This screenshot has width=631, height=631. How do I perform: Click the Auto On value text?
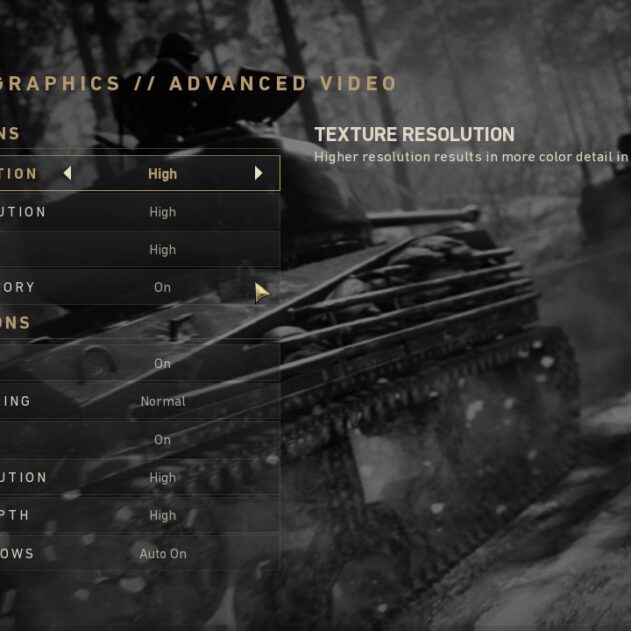tap(163, 554)
